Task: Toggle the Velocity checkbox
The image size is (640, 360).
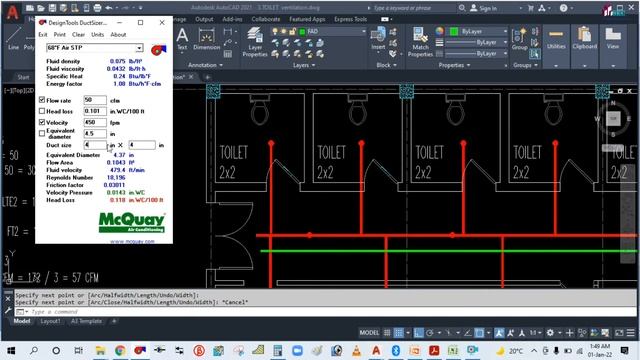Action: tap(42, 122)
